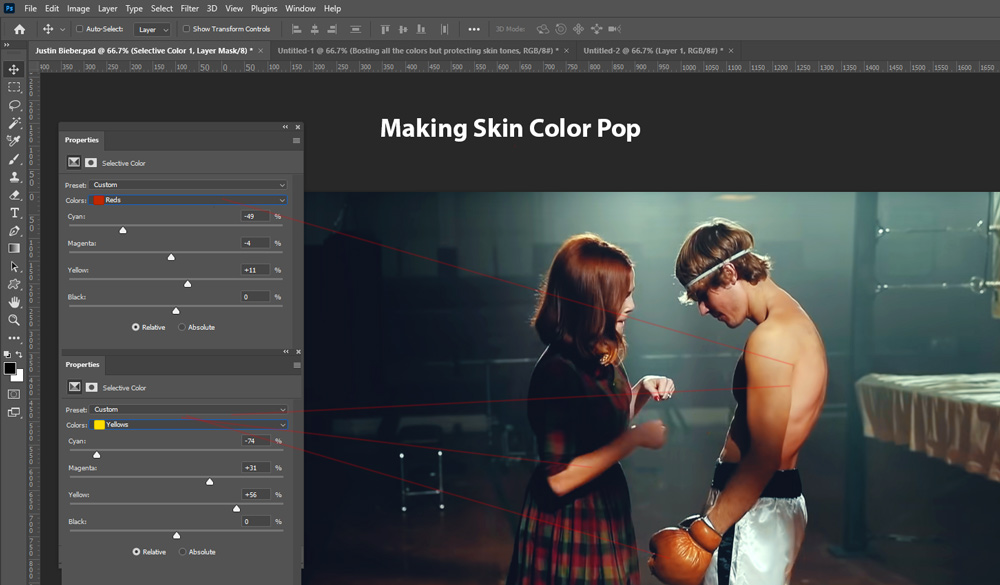Activate the Magic Wand tool
The width and height of the screenshot is (1000, 585).
click(x=14, y=122)
